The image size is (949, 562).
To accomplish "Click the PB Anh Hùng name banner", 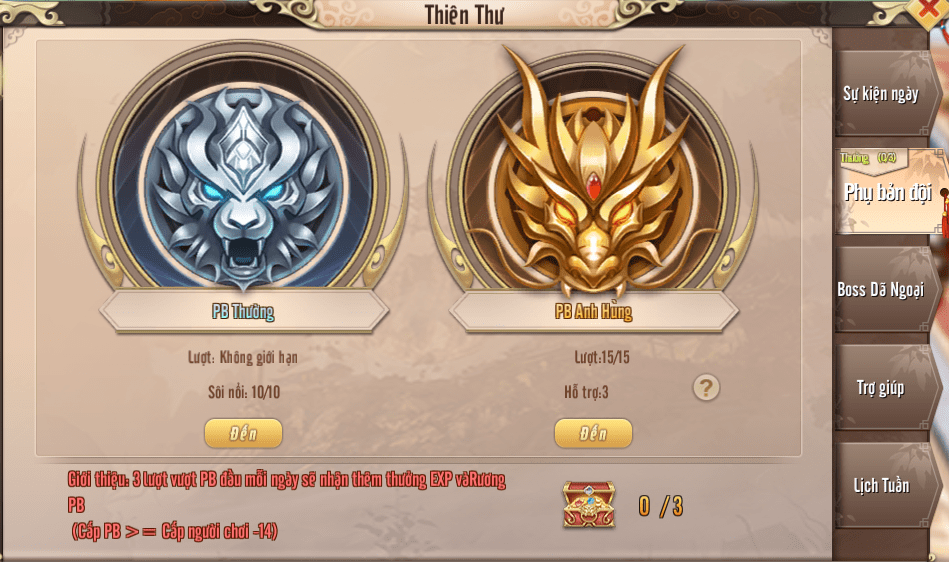I will point(593,312).
